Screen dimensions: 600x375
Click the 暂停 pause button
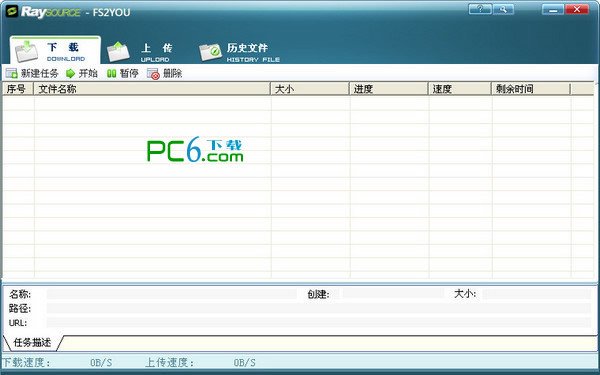click(122, 73)
